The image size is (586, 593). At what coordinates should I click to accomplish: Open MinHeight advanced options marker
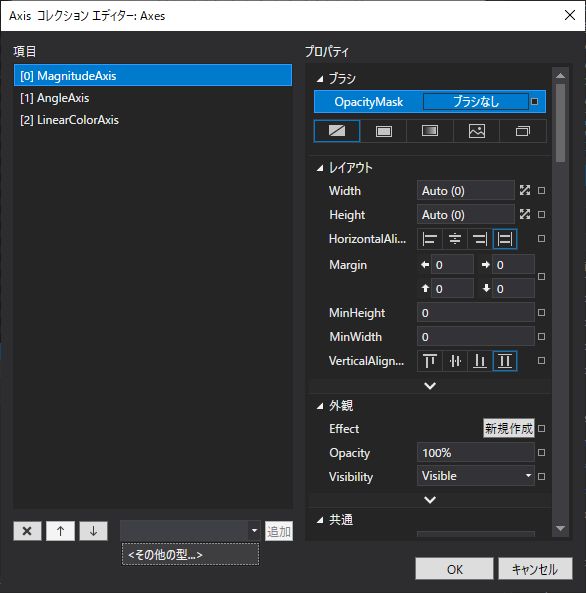point(541,313)
